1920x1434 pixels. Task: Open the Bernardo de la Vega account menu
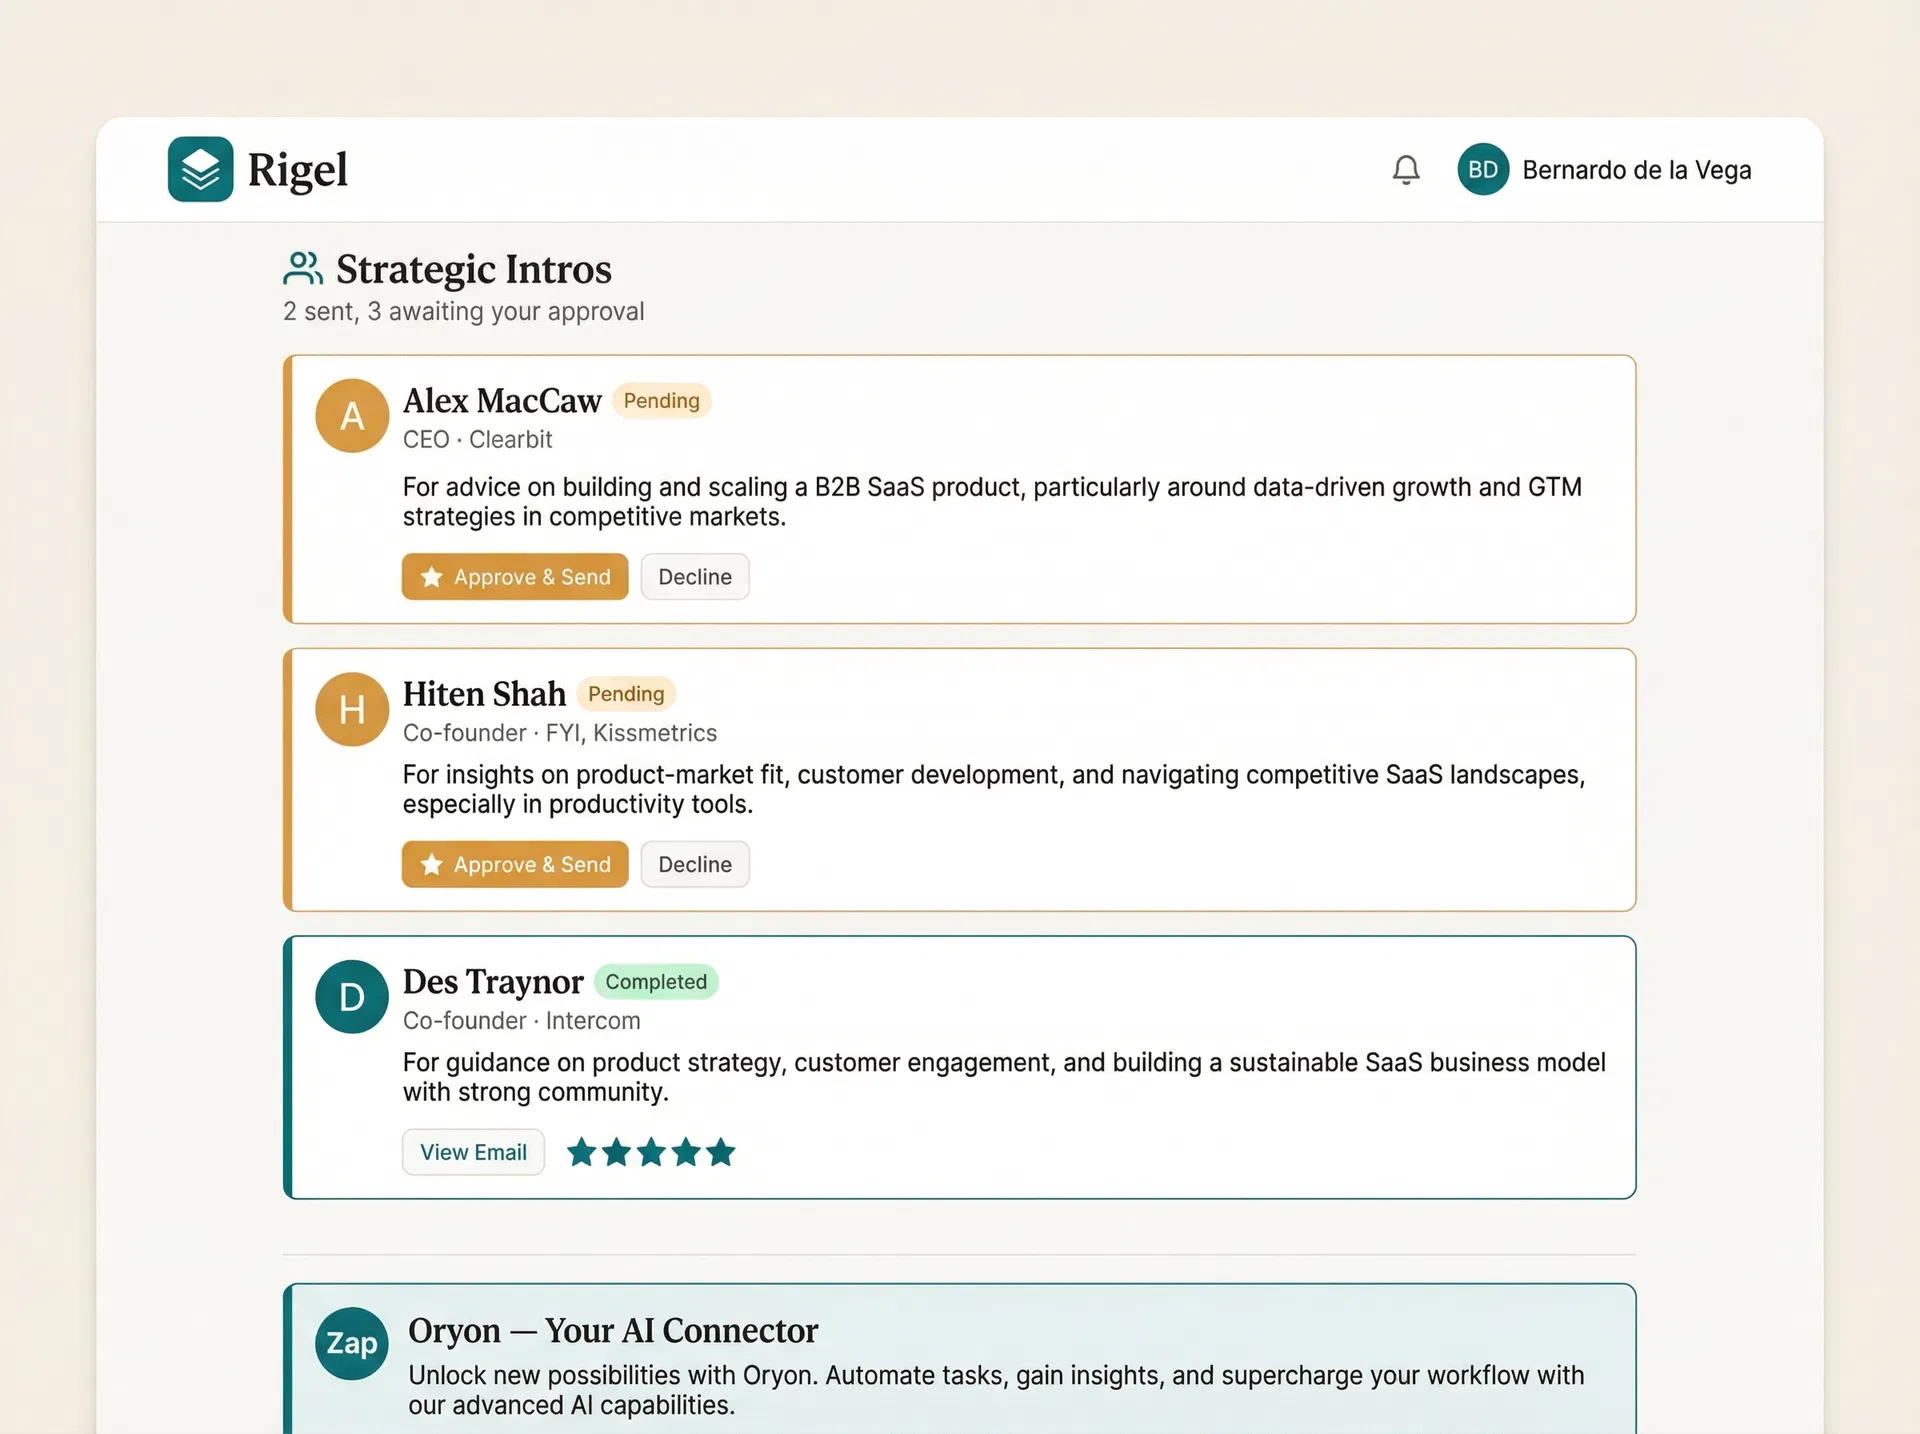[x=1636, y=169]
